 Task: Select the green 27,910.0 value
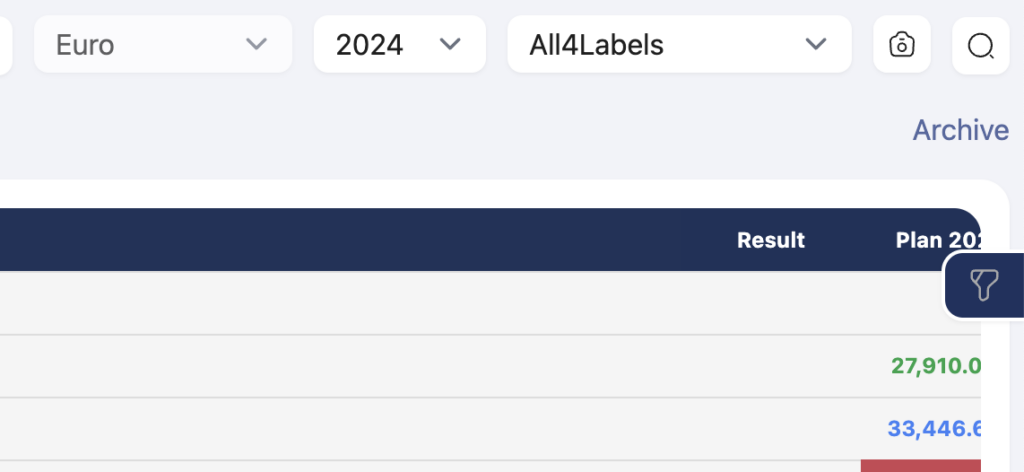[x=936, y=366]
